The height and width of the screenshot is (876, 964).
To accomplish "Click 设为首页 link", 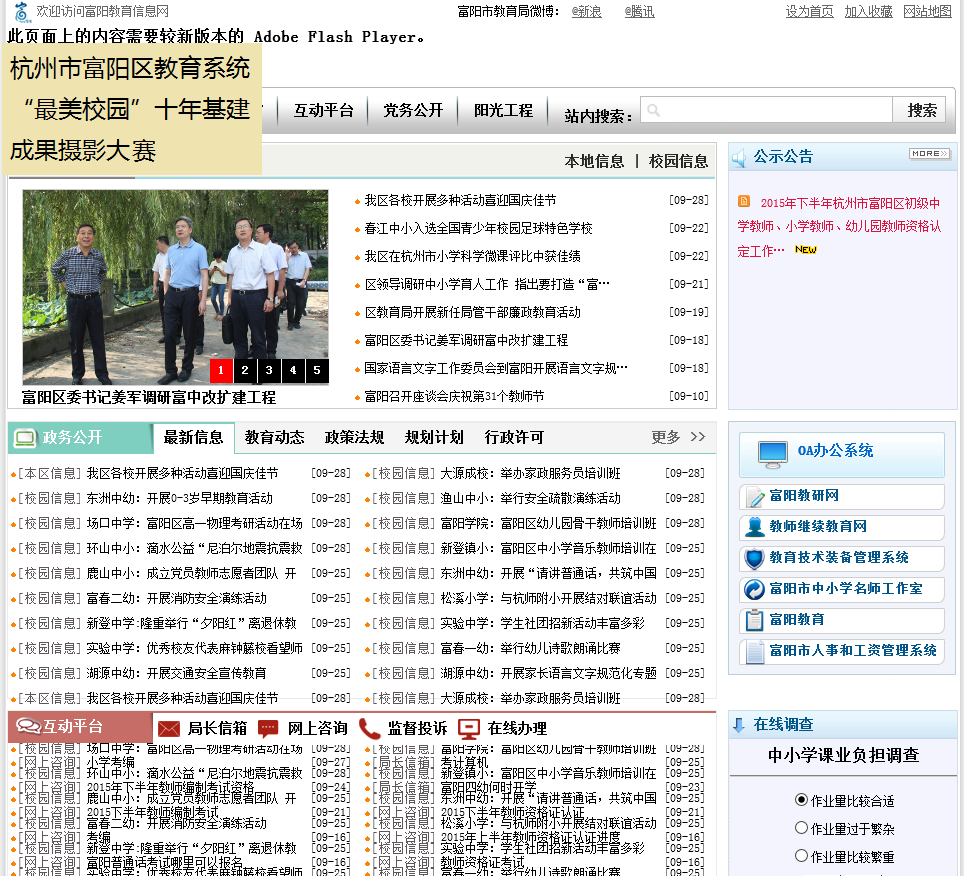I will 809,12.
